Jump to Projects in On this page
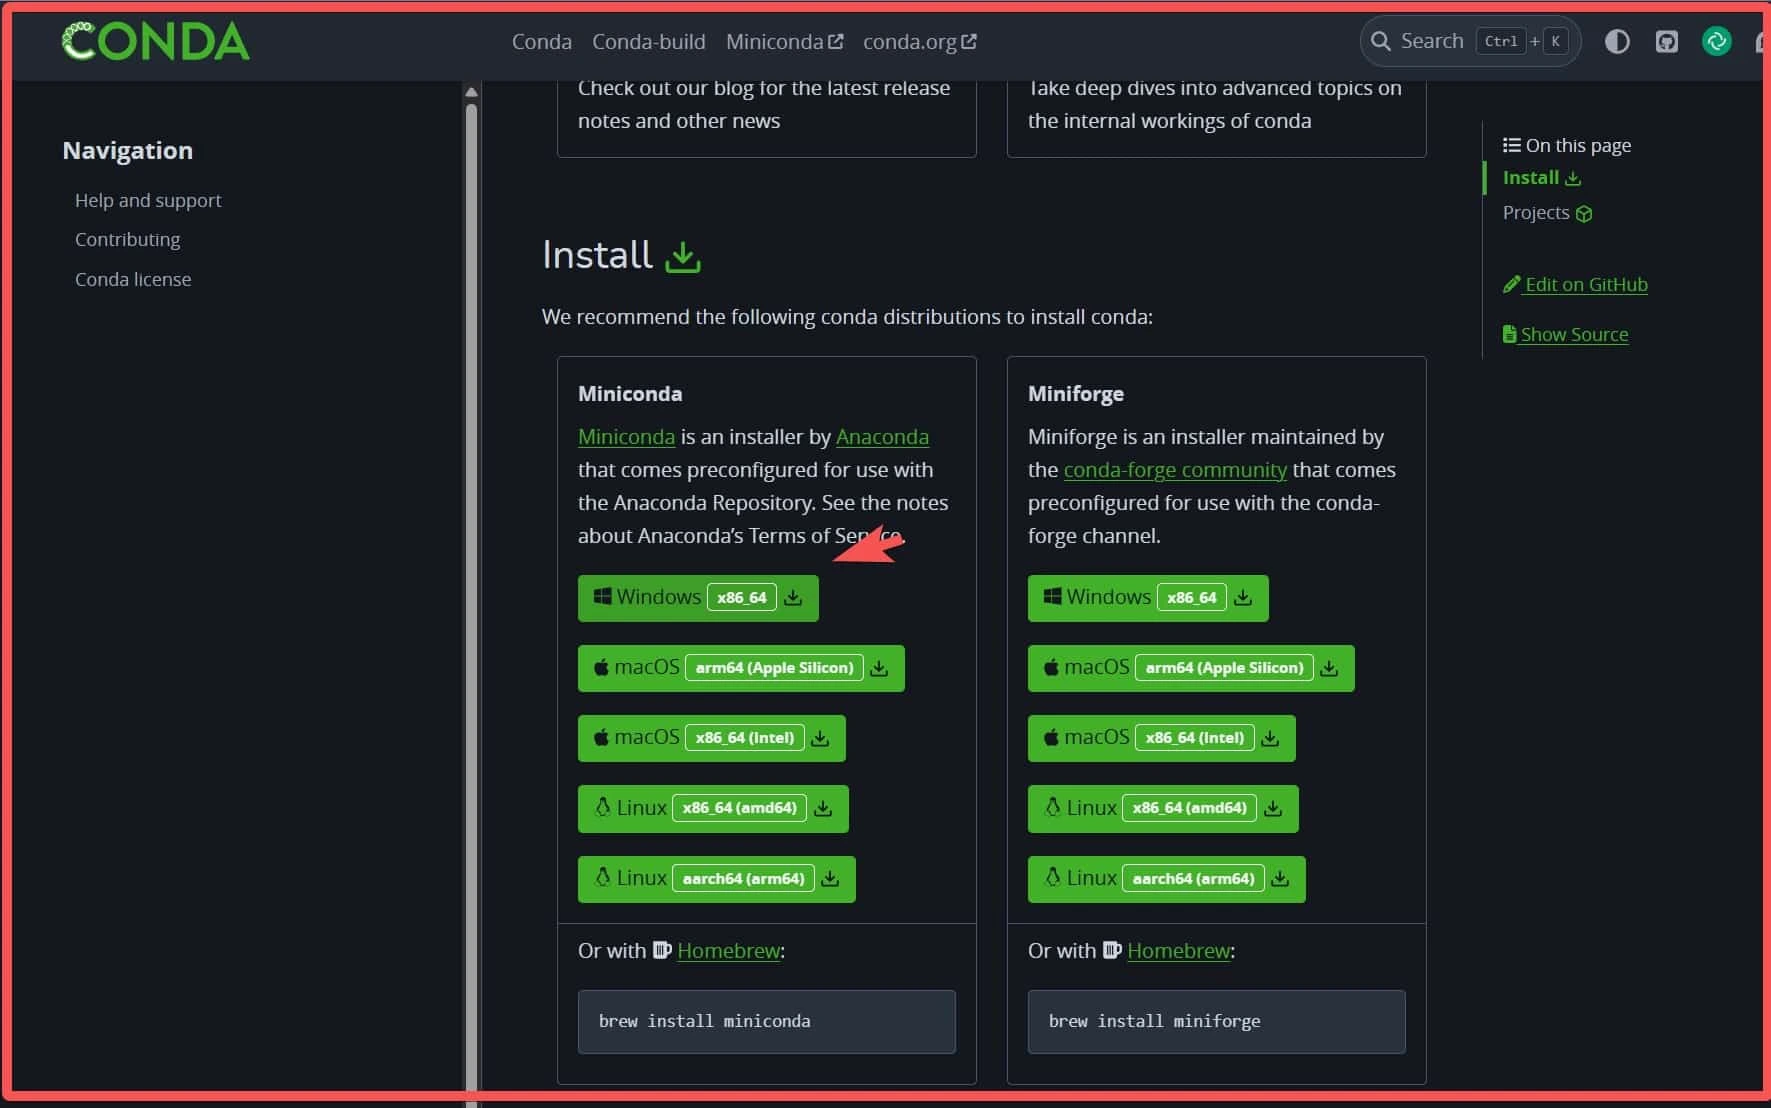Screen dimensions: 1771x1108 tap(1547, 212)
